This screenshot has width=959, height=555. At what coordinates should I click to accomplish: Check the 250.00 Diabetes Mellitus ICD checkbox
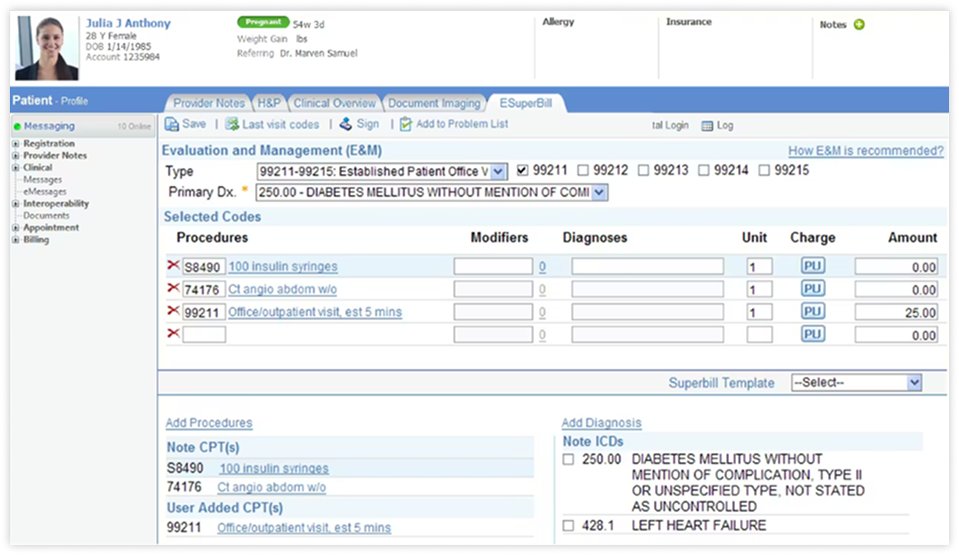click(x=568, y=460)
